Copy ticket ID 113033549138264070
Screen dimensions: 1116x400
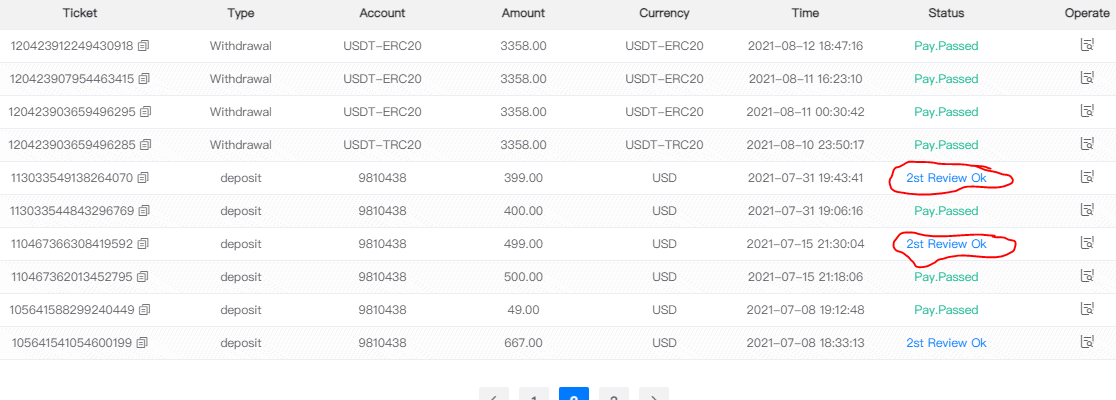click(x=144, y=178)
